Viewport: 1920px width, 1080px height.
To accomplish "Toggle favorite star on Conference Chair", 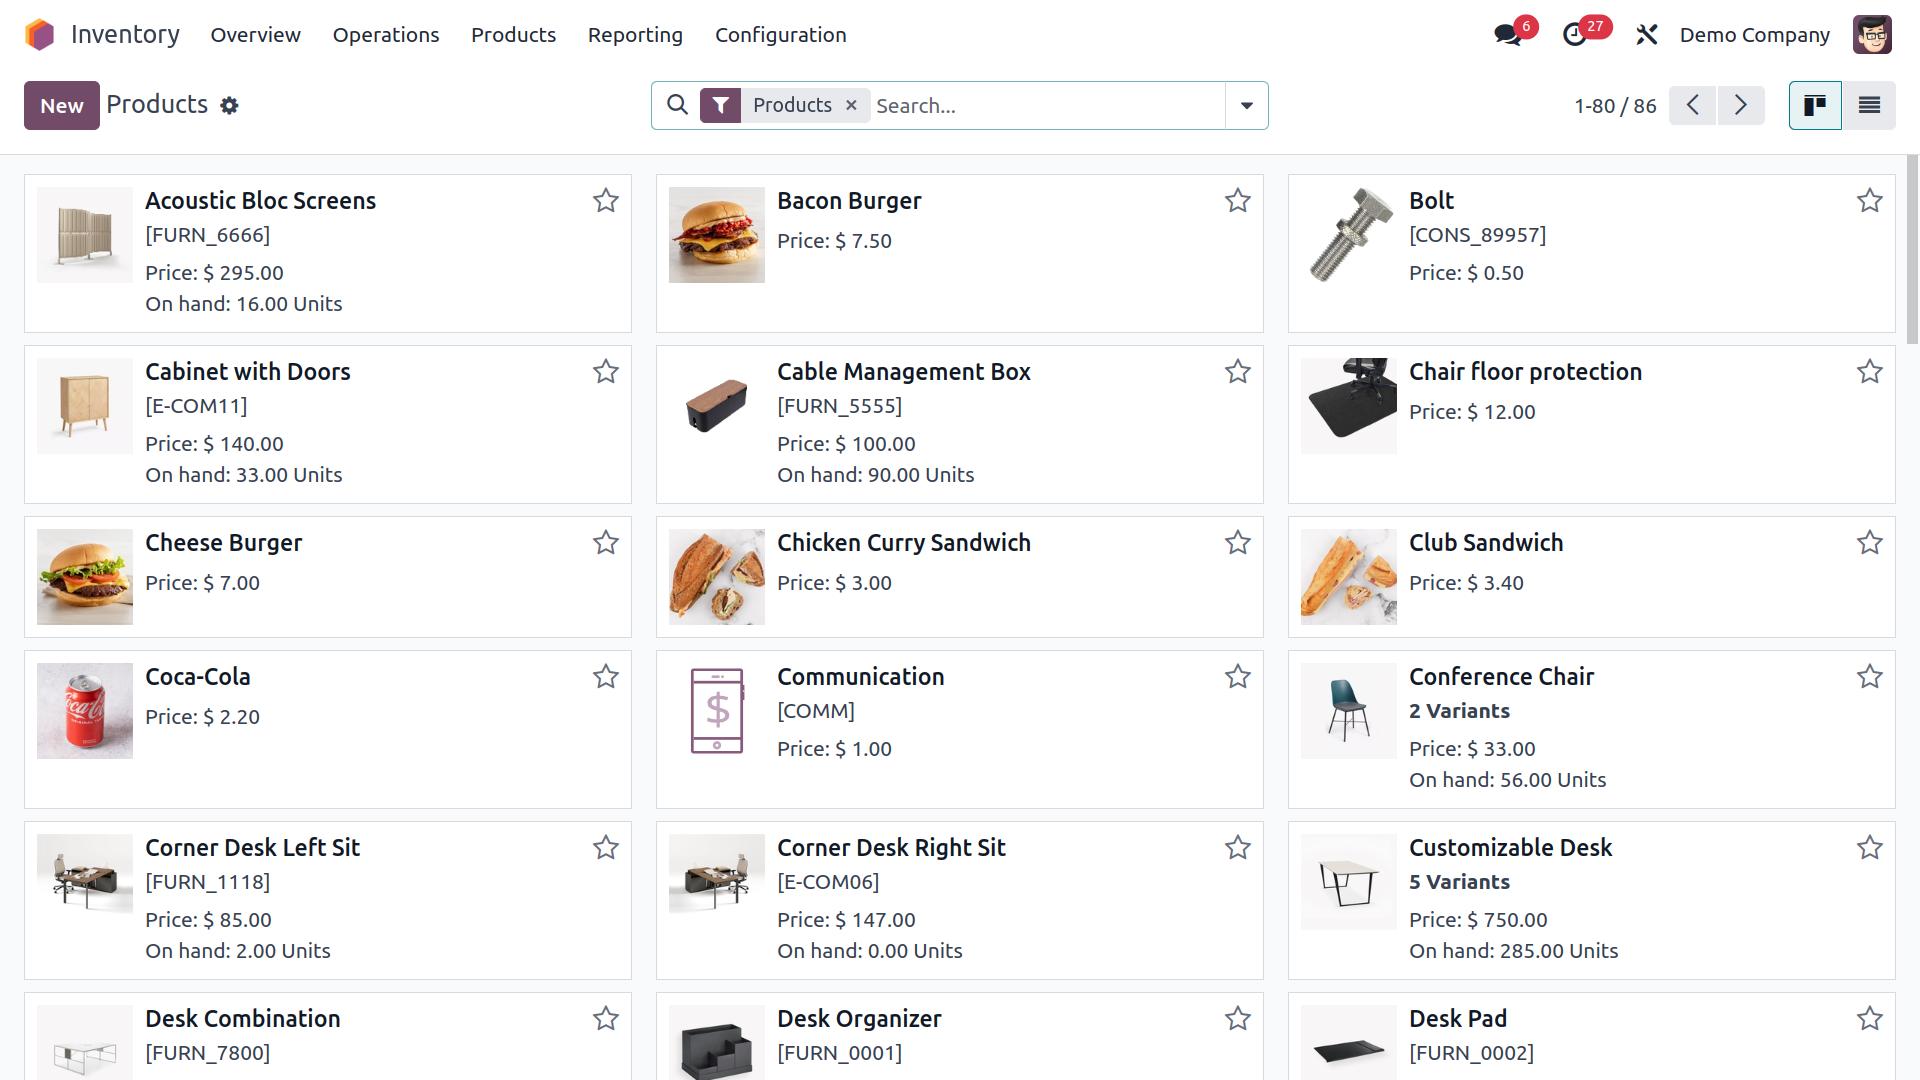I will tap(1870, 677).
